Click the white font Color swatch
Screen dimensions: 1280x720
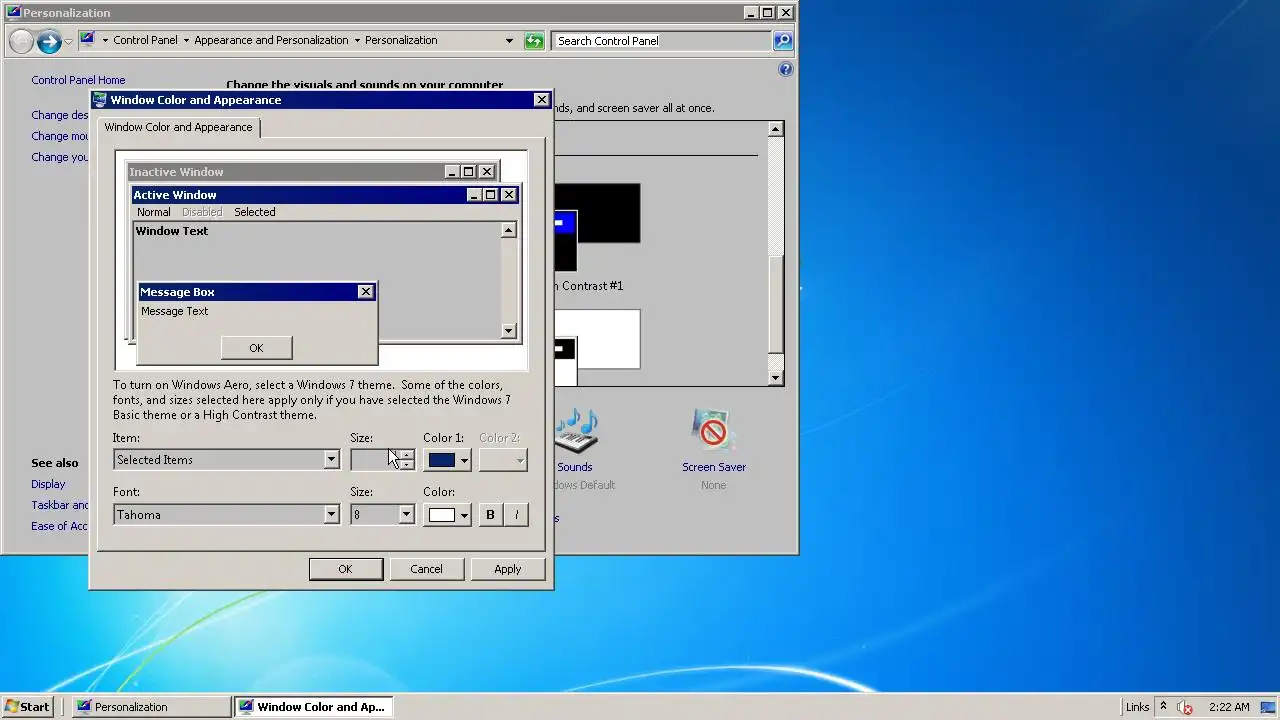441,515
